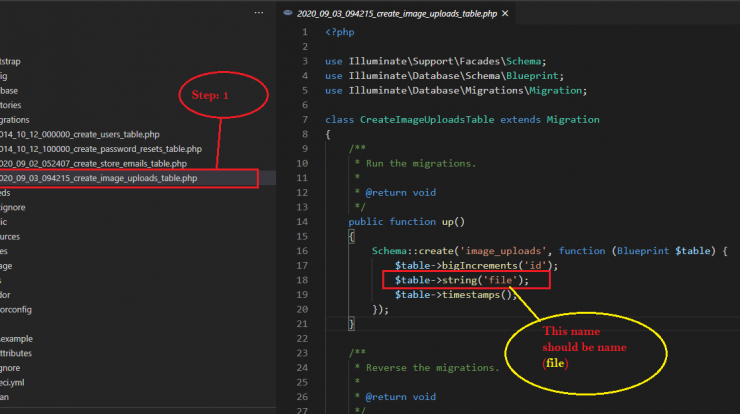The width and height of the screenshot is (740, 414).
Task: Click Migration in the line 5 use statement
Action: pos(555,91)
